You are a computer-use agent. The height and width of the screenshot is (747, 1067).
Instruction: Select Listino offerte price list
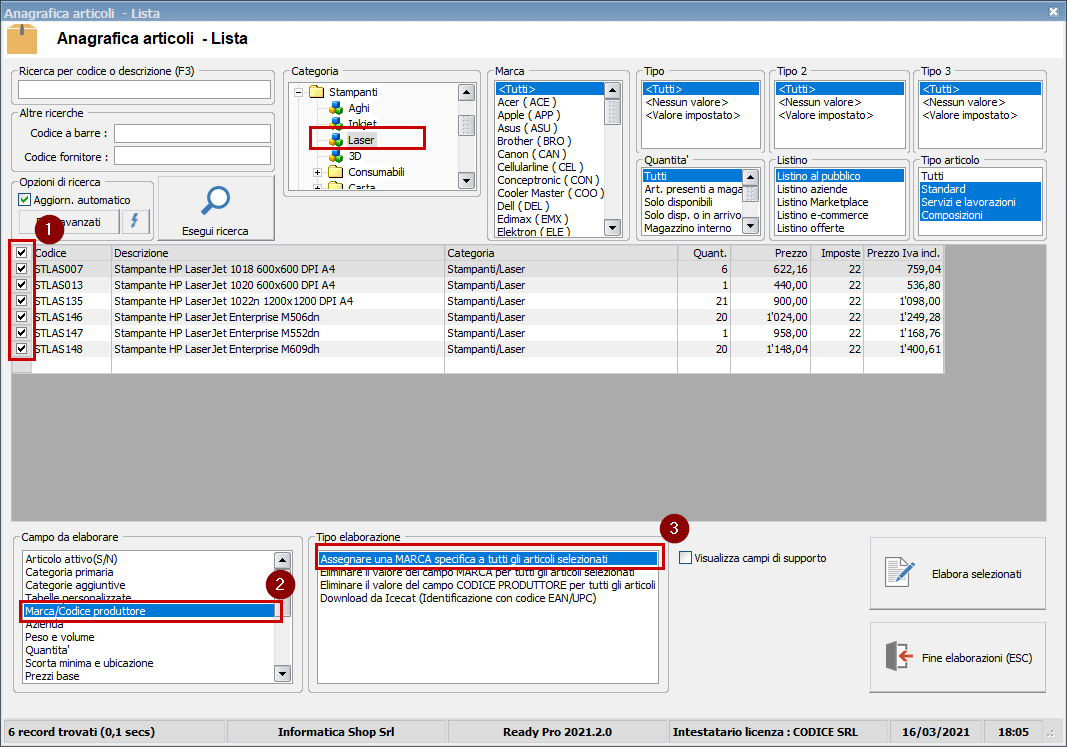point(810,228)
